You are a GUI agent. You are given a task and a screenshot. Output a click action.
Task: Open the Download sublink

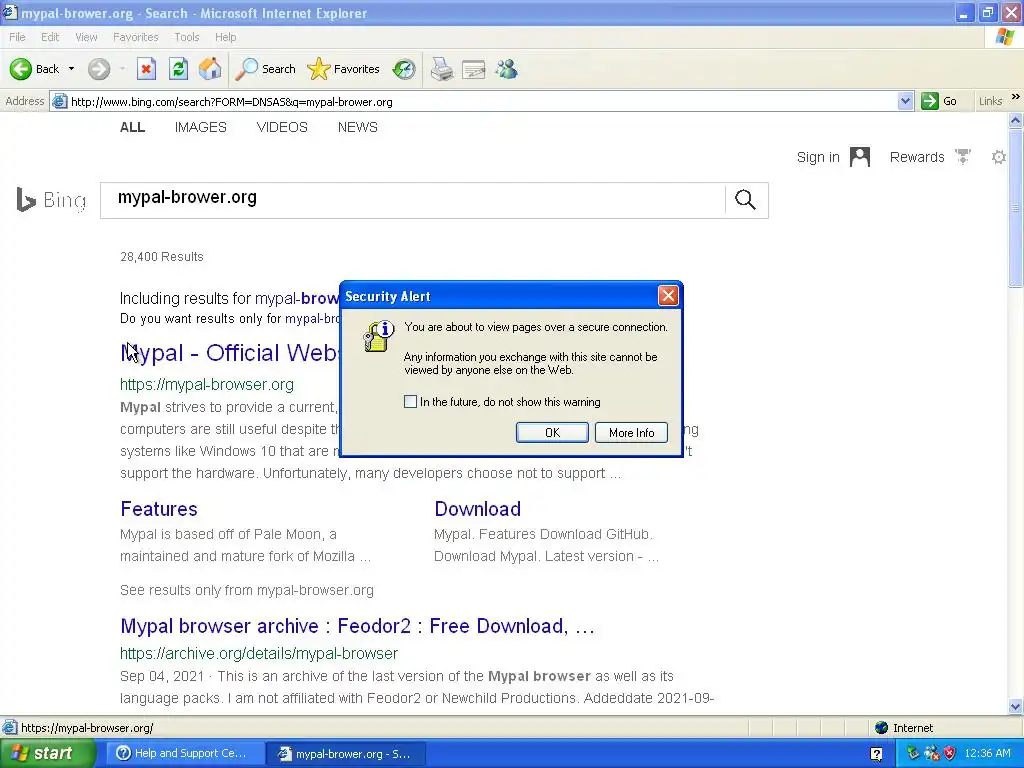pos(477,509)
